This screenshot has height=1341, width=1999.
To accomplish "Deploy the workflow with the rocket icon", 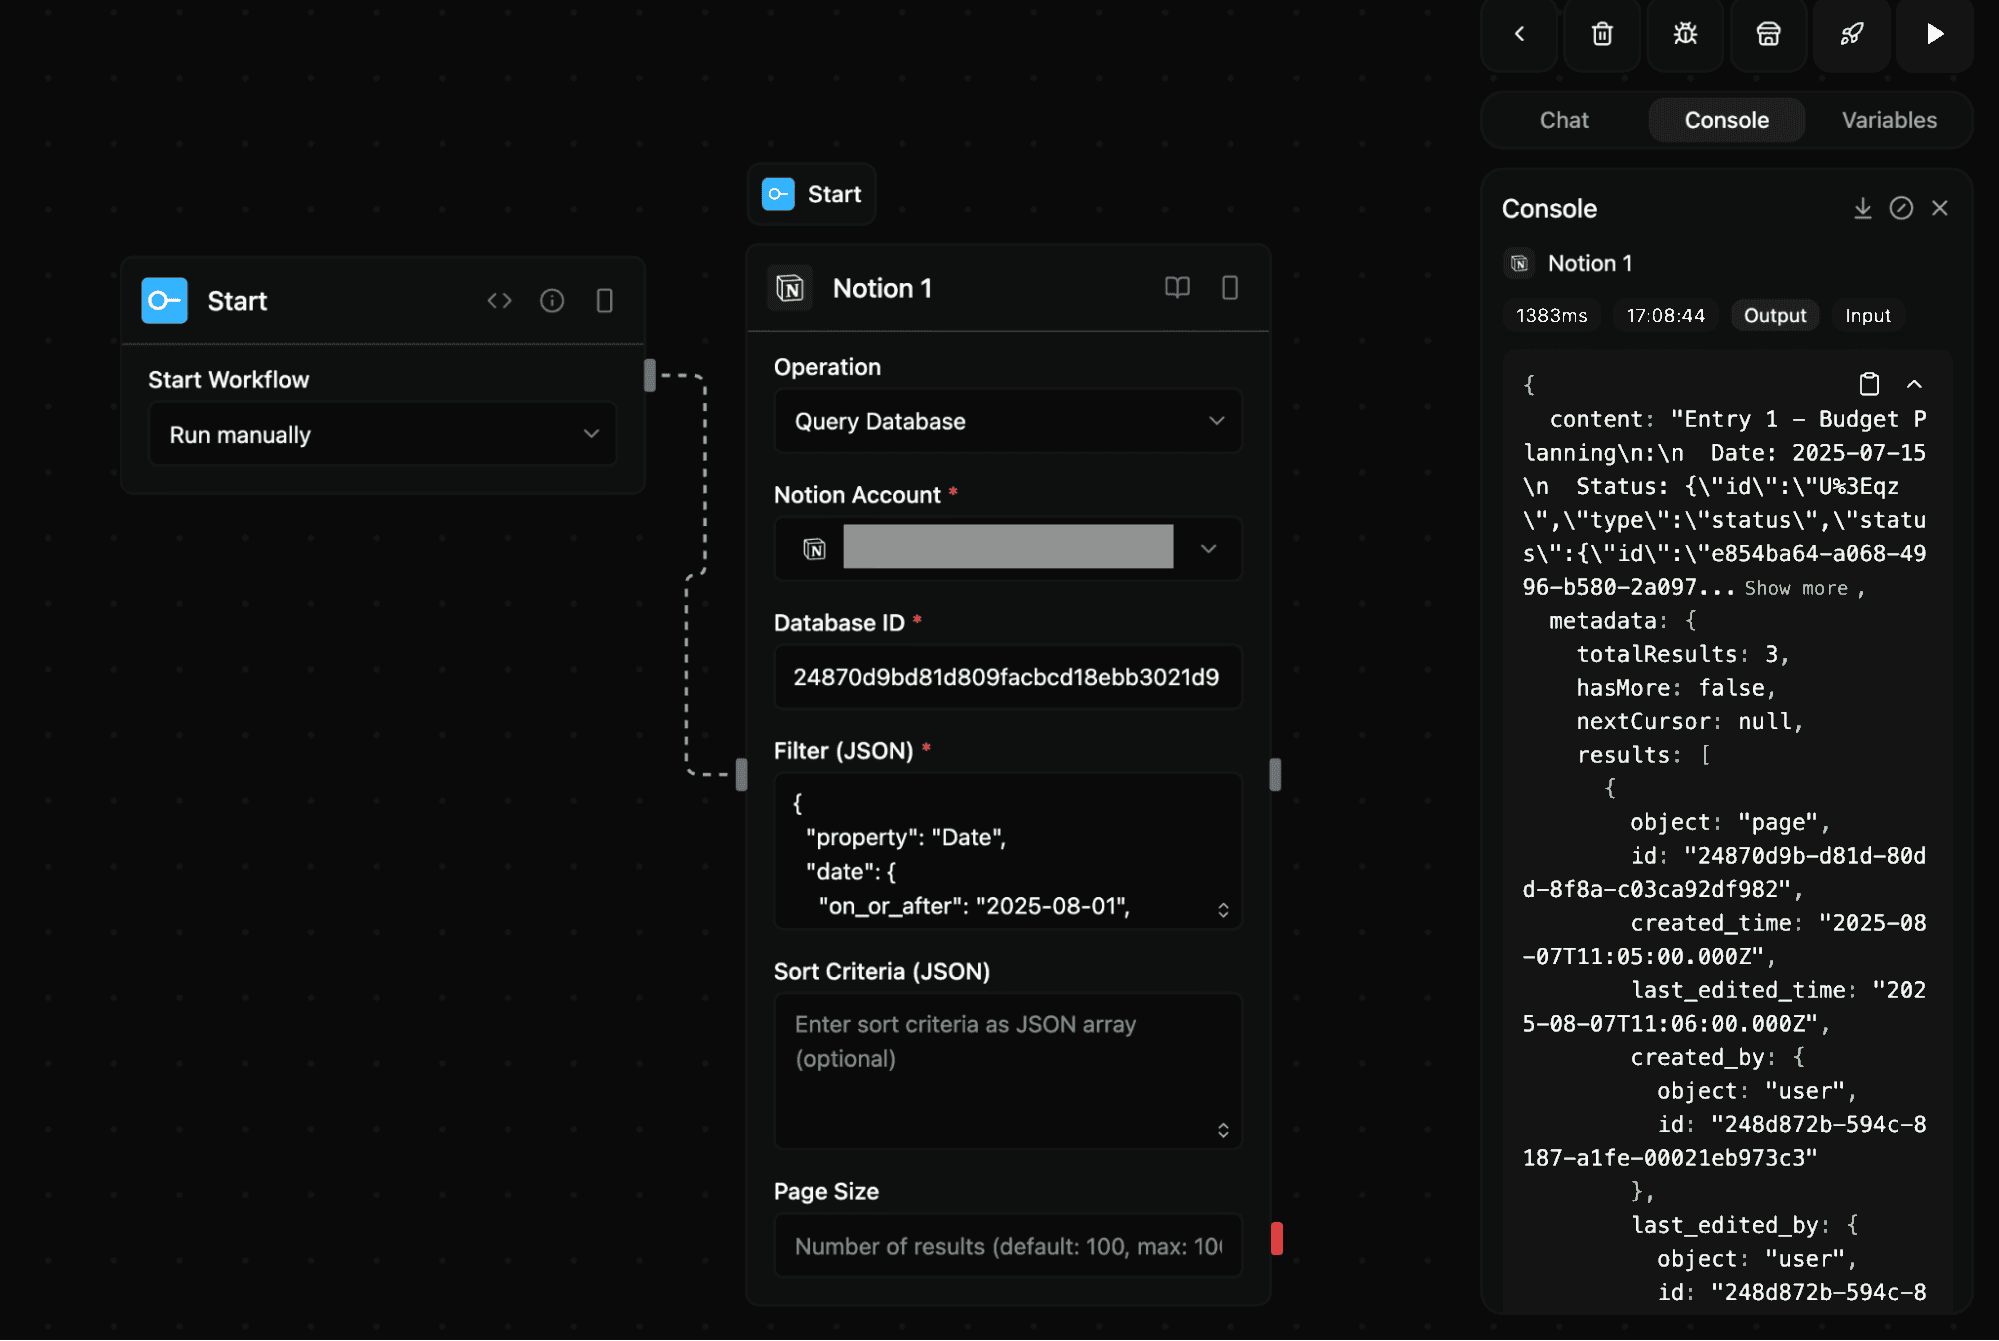I will click(x=1851, y=35).
